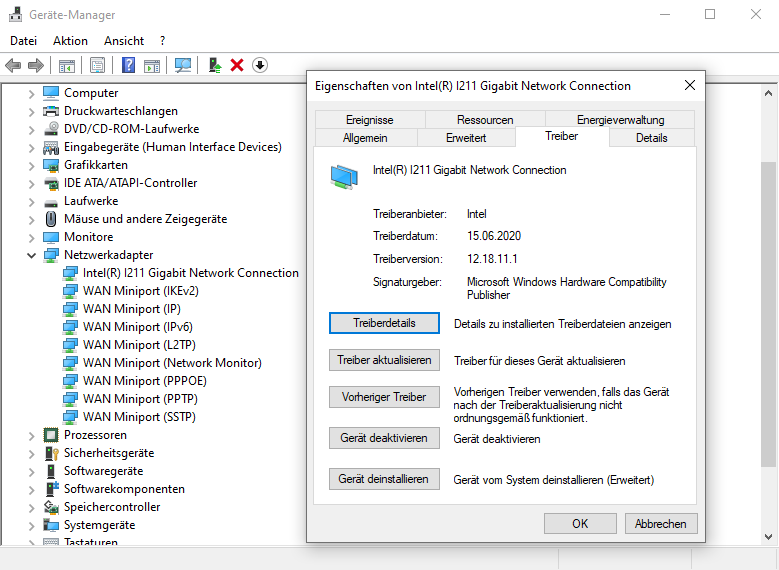Toggle the console tree view toolbar icon

pyautogui.click(x=67, y=66)
